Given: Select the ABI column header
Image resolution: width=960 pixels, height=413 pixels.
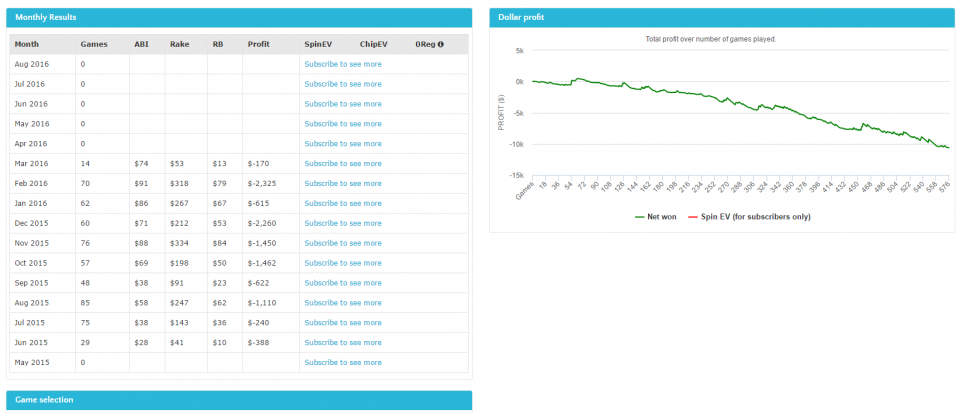Looking at the screenshot, I should pyautogui.click(x=141, y=44).
